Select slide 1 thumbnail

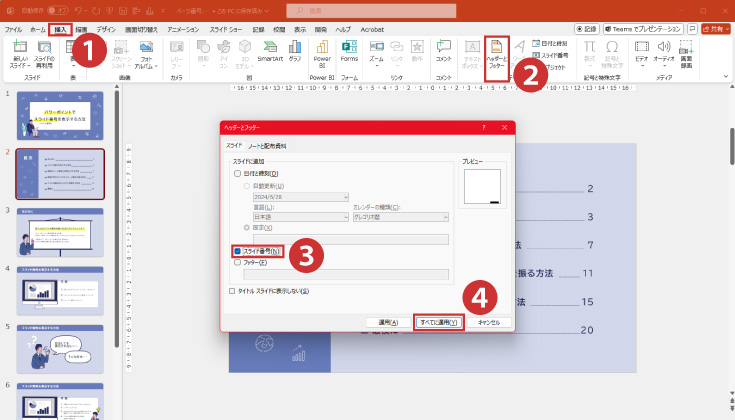tap(60, 116)
